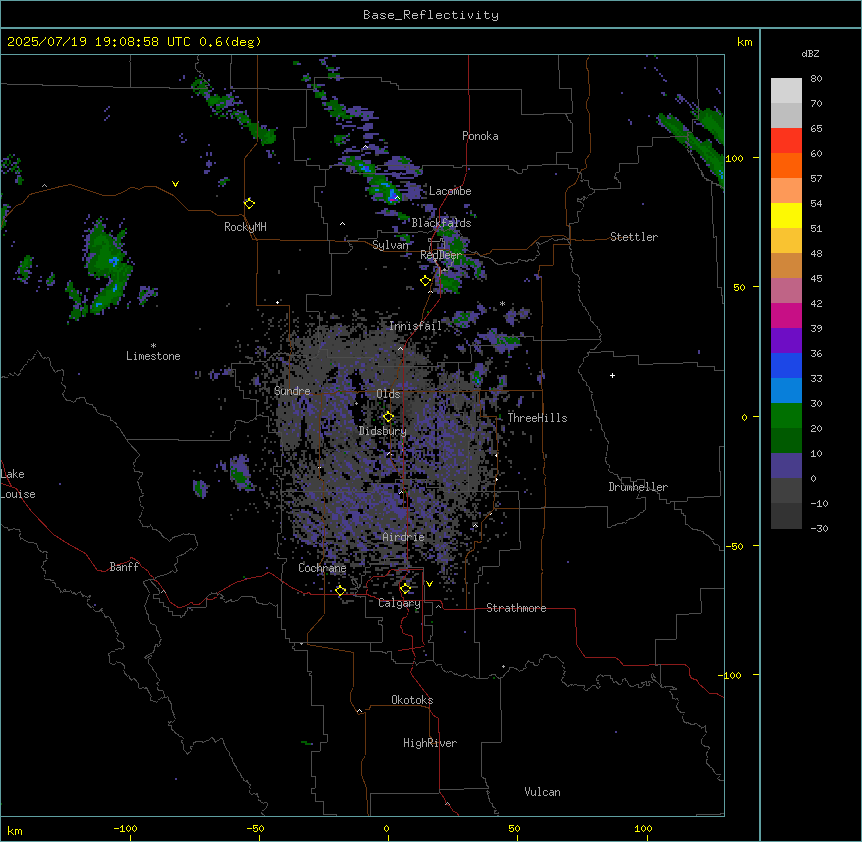The width and height of the screenshot is (862, 842).
Task: Click the Vulcan city label
Action: tap(542, 792)
